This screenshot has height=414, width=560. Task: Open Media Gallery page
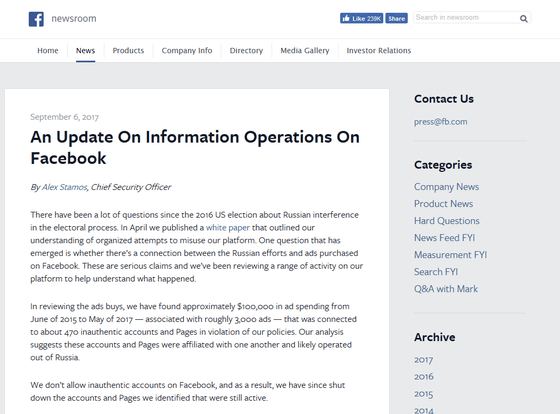(x=305, y=50)
